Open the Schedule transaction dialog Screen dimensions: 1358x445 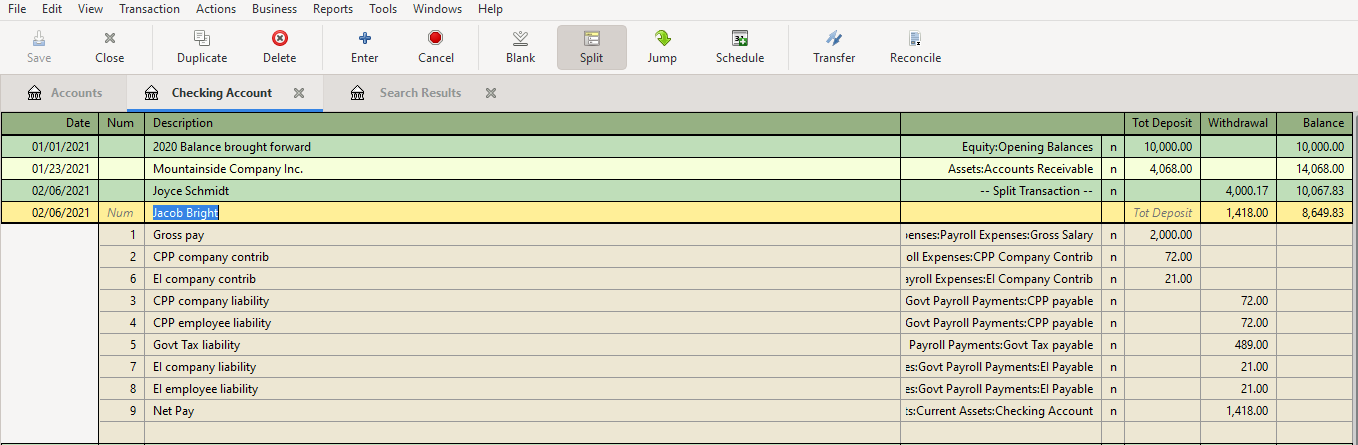point(739,47)
